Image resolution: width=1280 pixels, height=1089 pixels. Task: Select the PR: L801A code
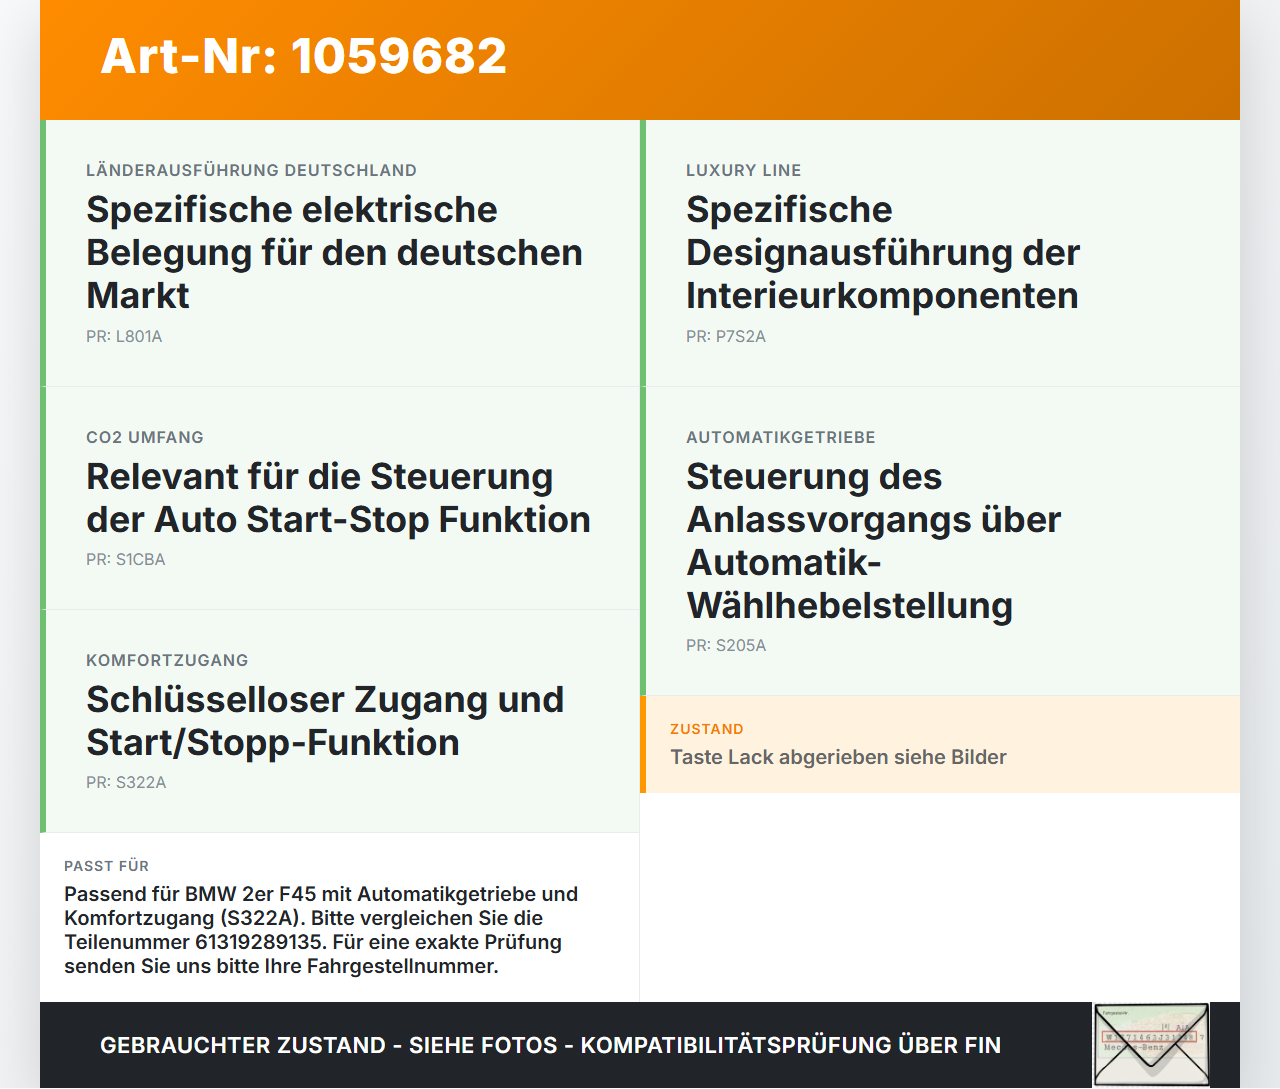pyautogui.click(x=124, y=337)
